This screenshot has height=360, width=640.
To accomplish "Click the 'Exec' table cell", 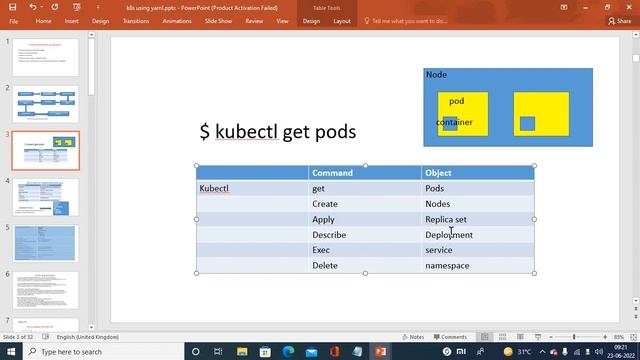I will [365, 250].
